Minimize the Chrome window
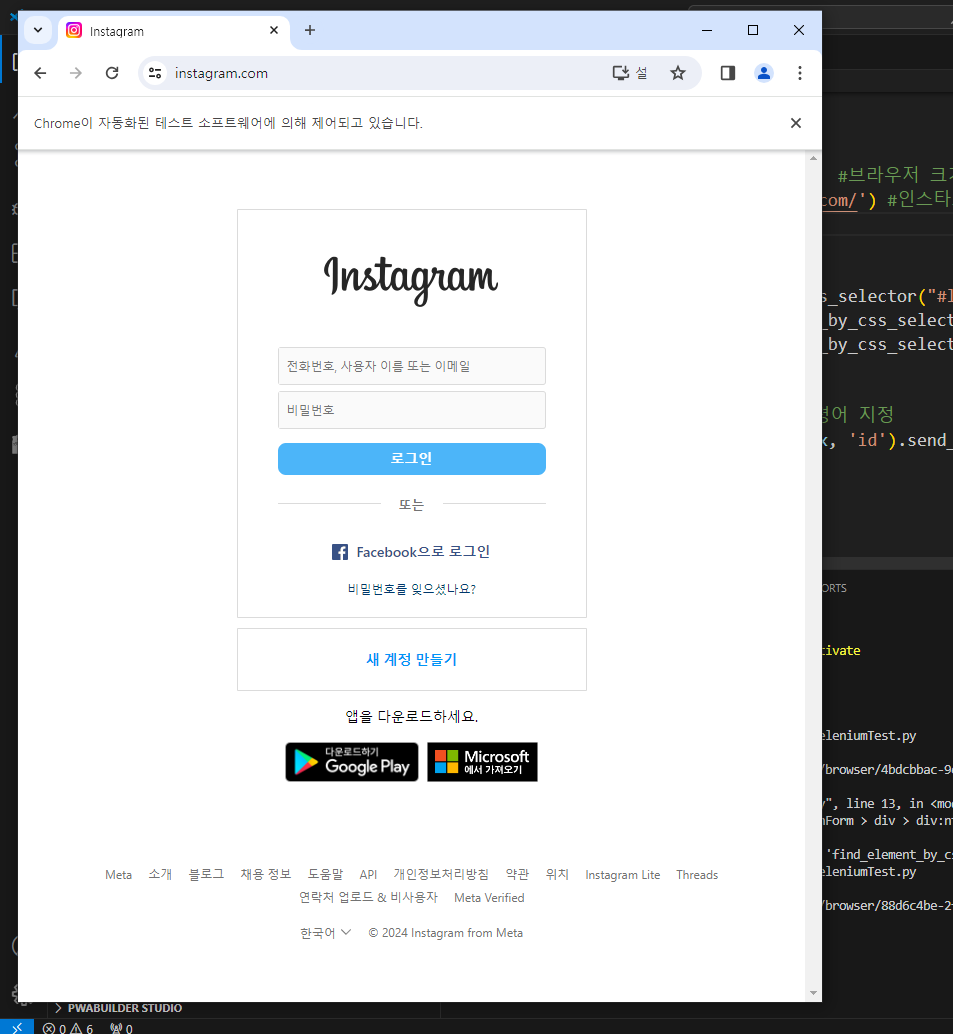Viewport: 953px width, 1034px height. click(x=707, y=30)
